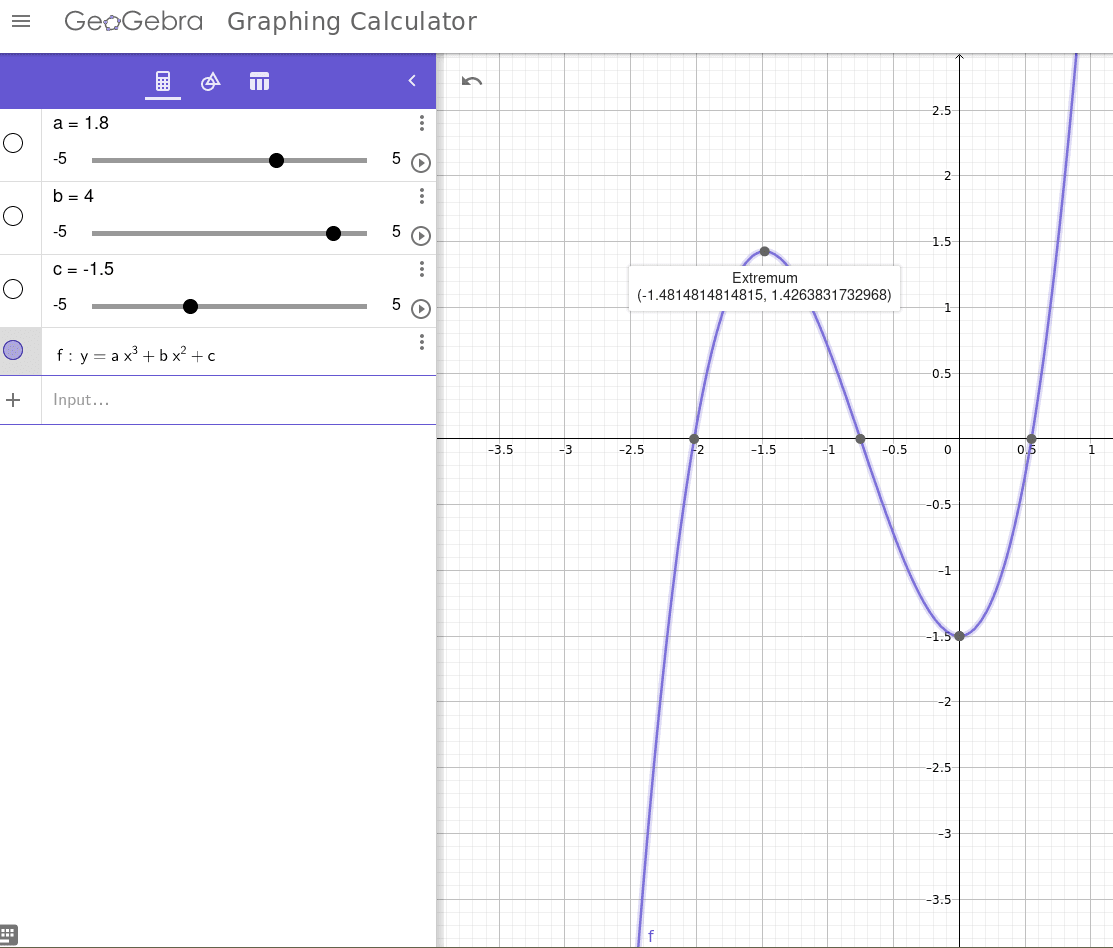Image resolution: width=1113 pixels, height=948 pixels.
Task: Click the root point at x = -2
Action: (x=694, y=439)
